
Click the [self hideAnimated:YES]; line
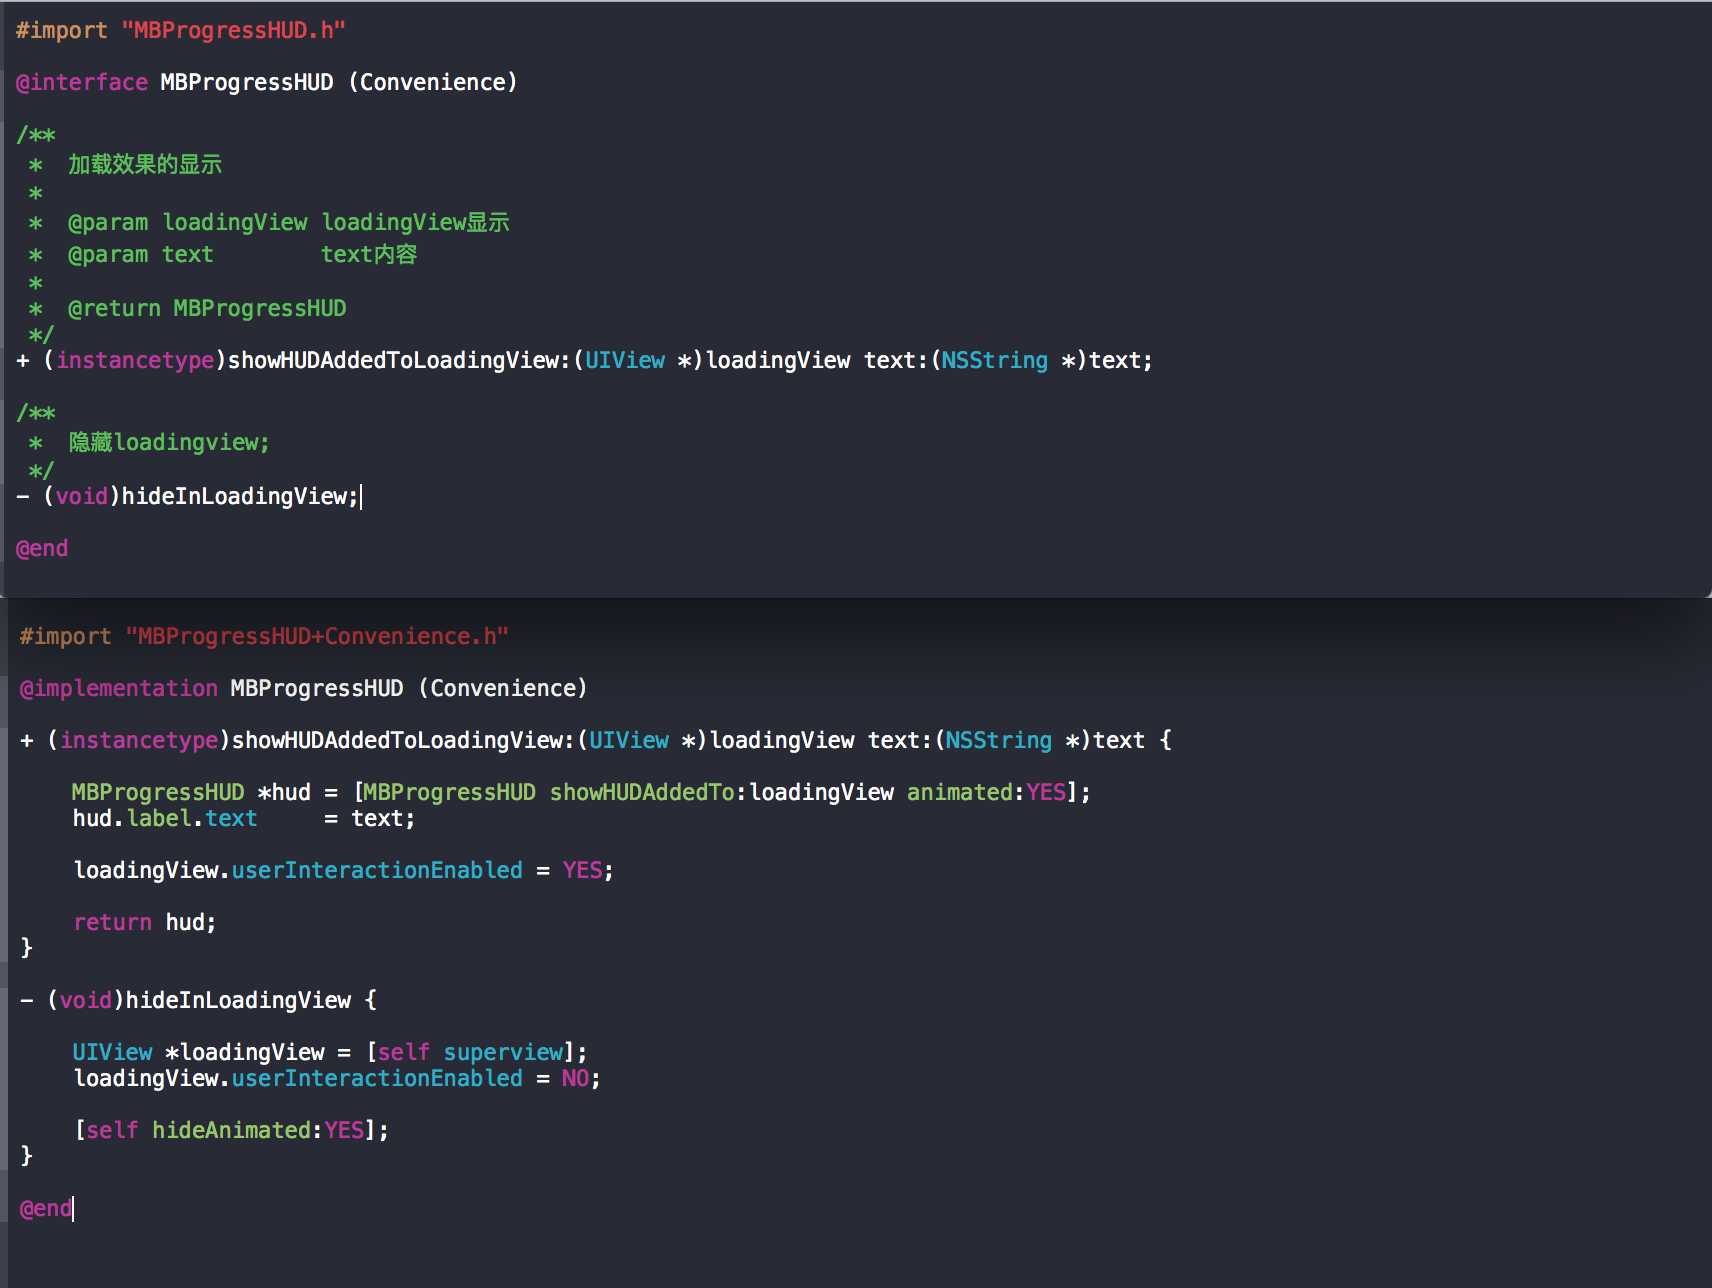point(232,1130)
